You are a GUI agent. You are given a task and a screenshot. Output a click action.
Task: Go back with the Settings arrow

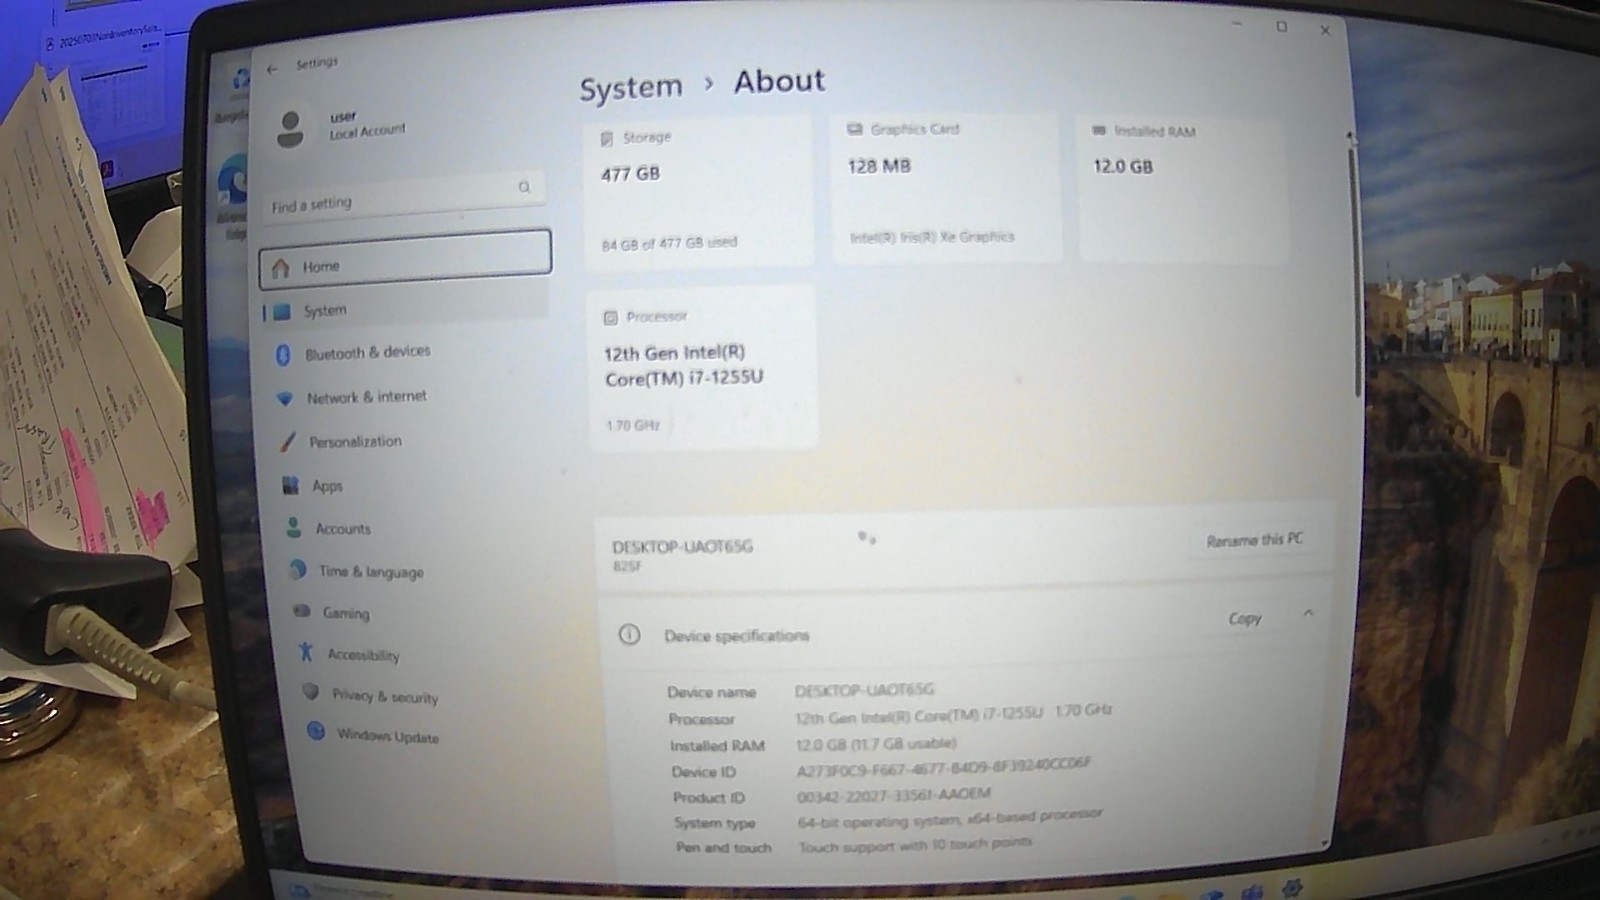(x=271, y=69)
